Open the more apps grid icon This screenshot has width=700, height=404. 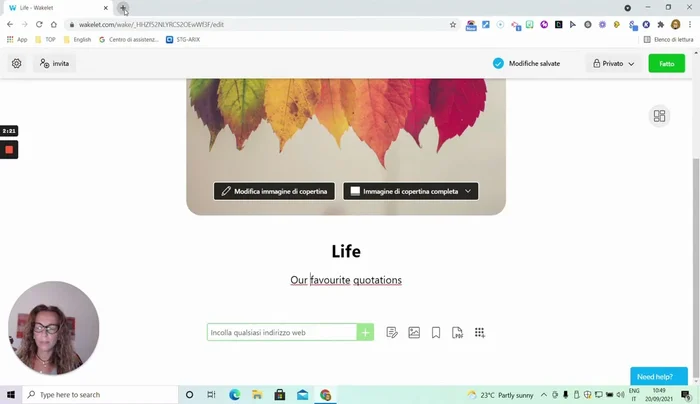[479, 333]
